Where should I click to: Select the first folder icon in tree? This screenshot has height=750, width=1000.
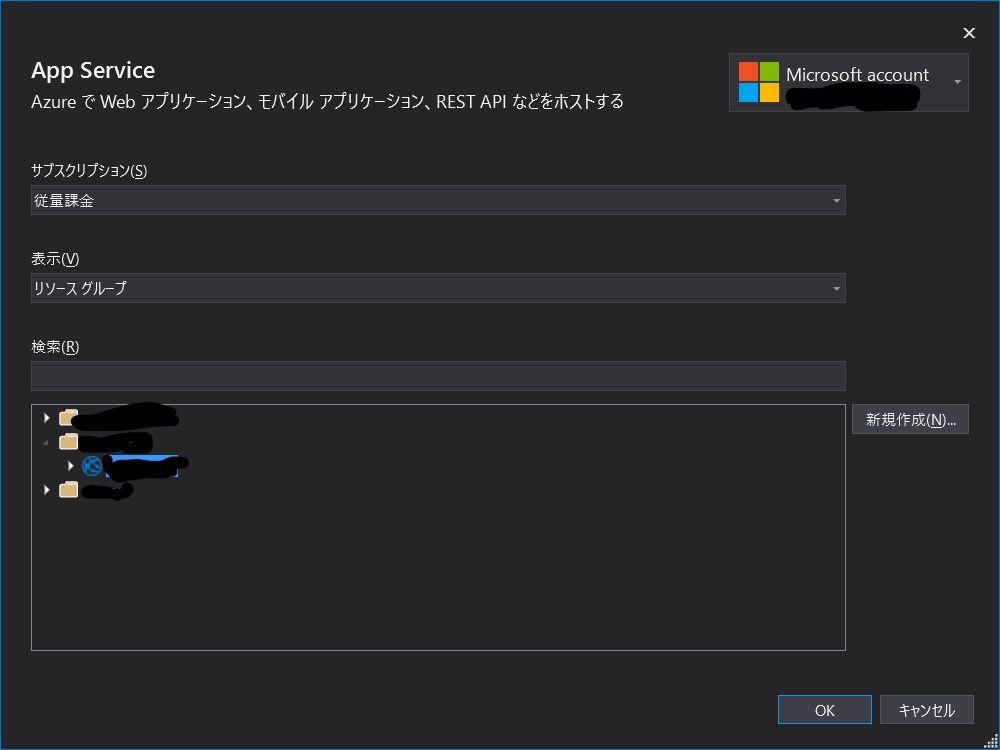pyautogui.click(x=68, y=418)
